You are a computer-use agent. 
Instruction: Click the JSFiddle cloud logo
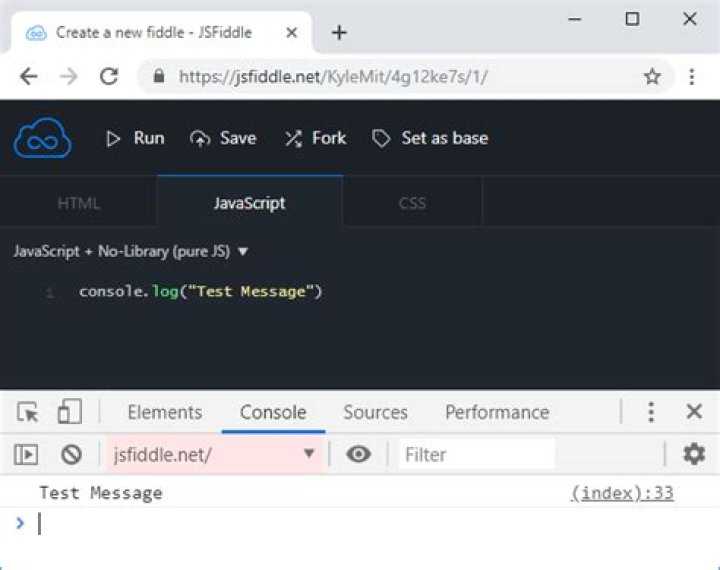click(x=42, y=138)
